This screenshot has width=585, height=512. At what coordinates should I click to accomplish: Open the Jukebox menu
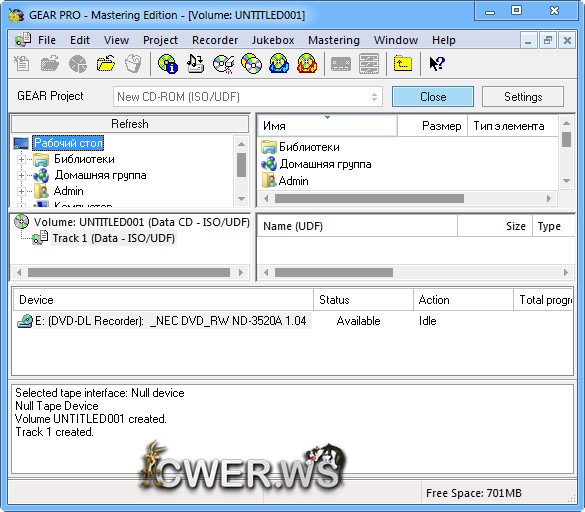tap(273, 40)
